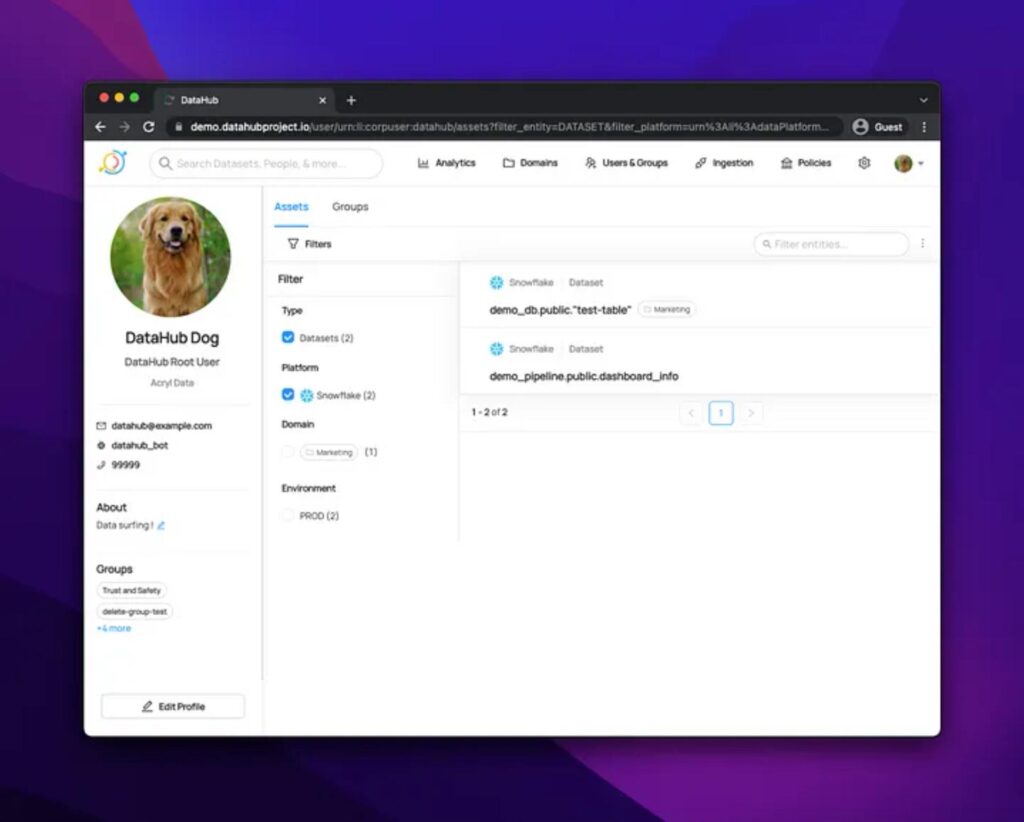Click the profile picture of DataHub Dog

point(172,257)
